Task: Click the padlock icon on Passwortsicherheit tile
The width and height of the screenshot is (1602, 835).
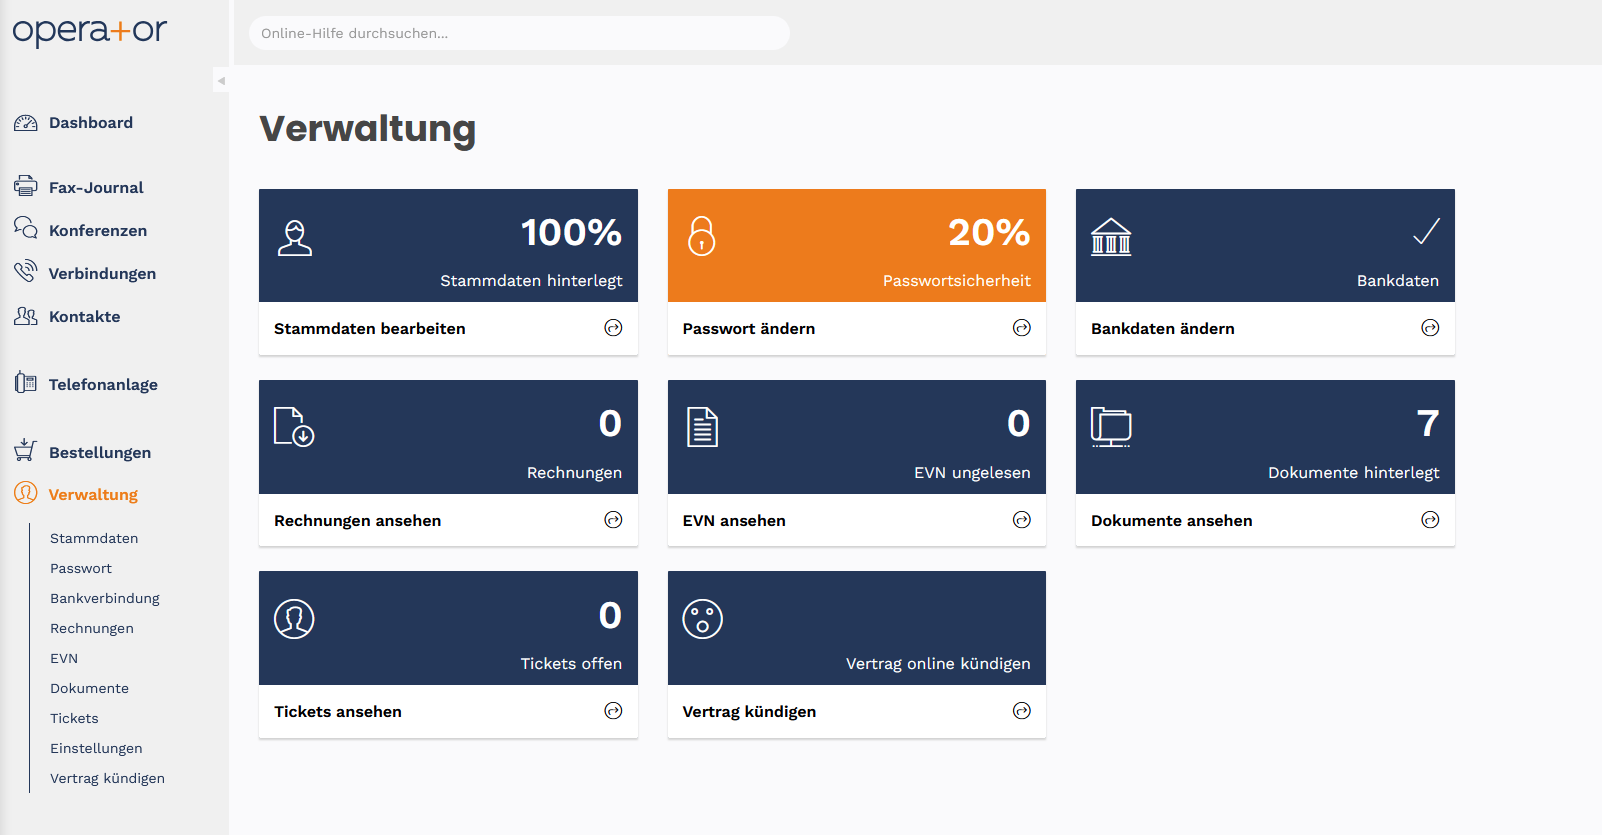Action: [702, 236]
